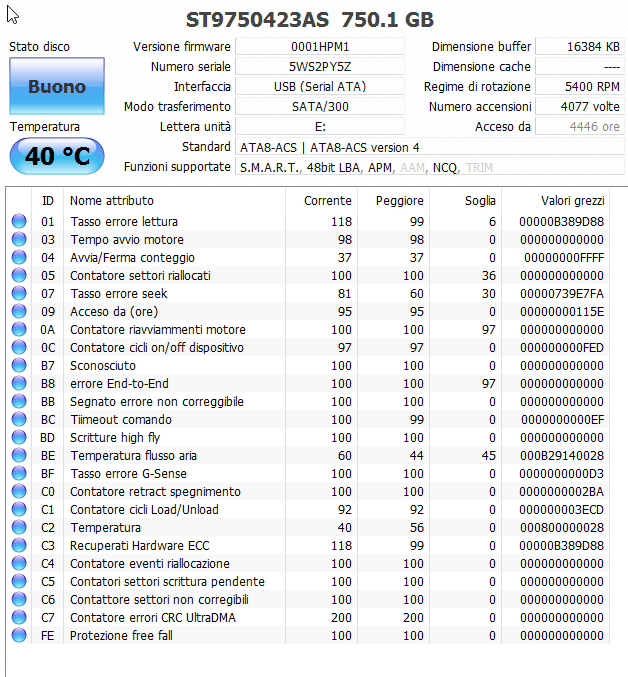Click the status icon for Temperatura flusso aria

[19, 456]
